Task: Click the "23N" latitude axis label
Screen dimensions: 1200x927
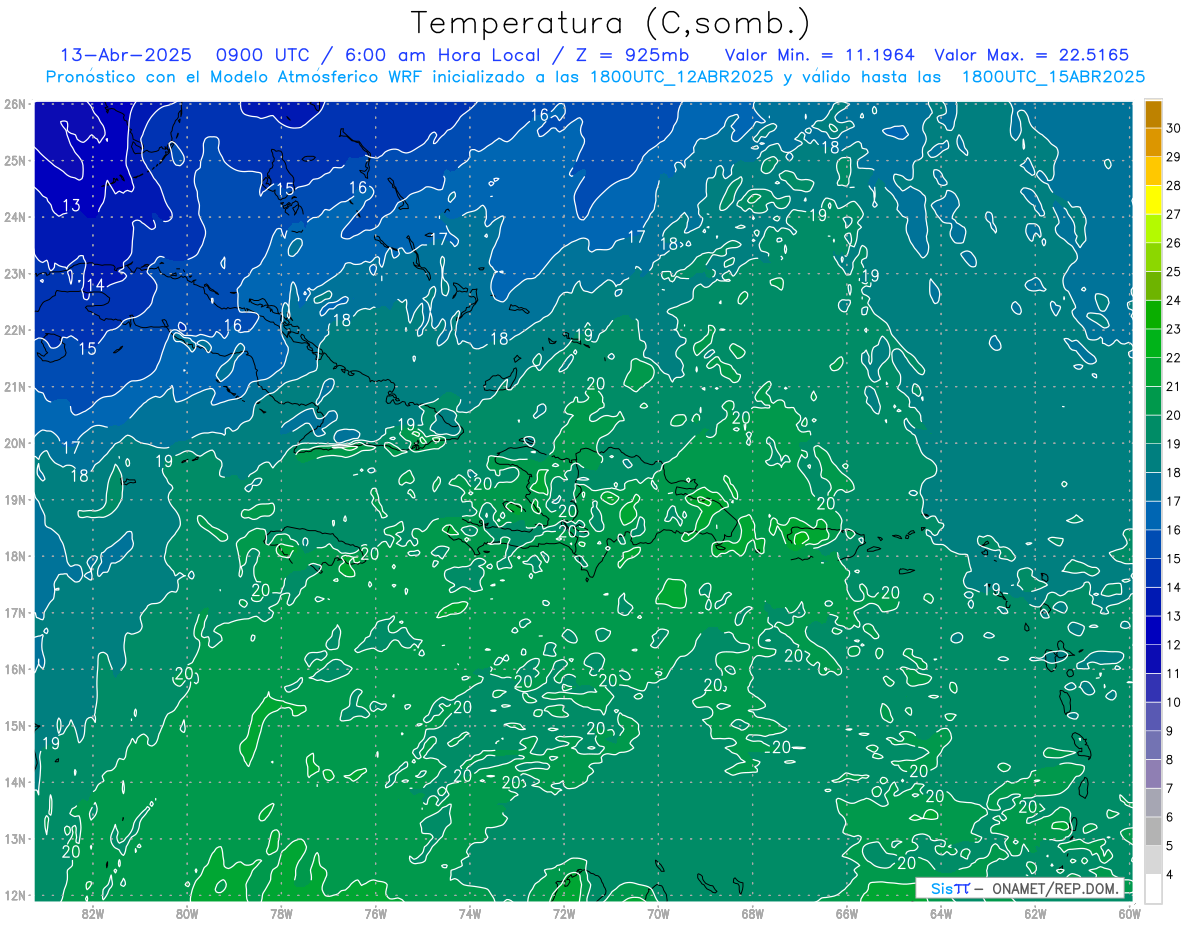Action: [14, 273]
